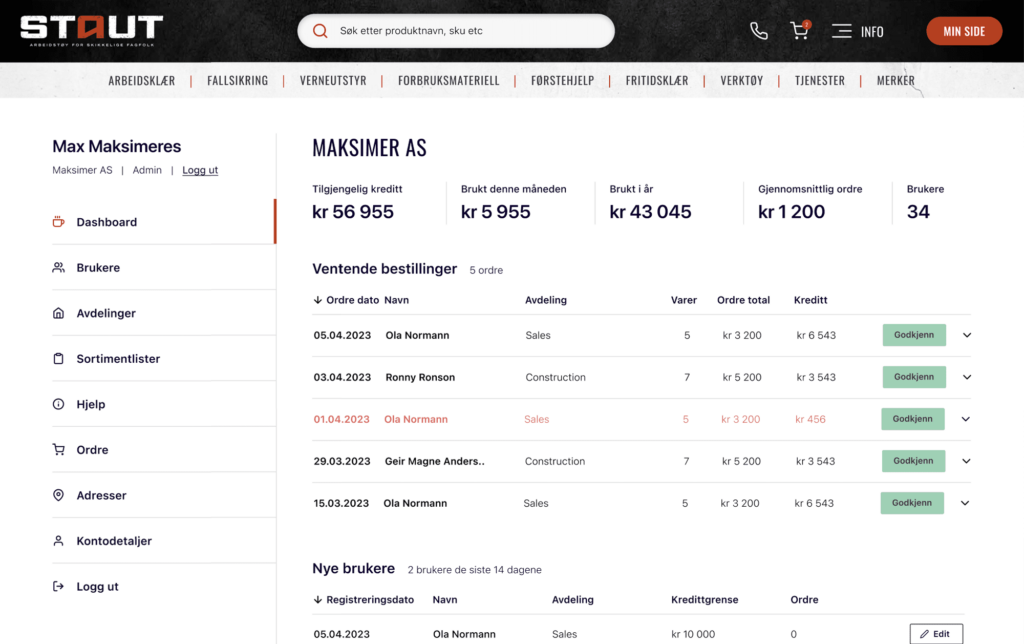Click the Logg ut link under username
The height and width of the screenshot is (644, 1024).
click(x=200, y=170)
